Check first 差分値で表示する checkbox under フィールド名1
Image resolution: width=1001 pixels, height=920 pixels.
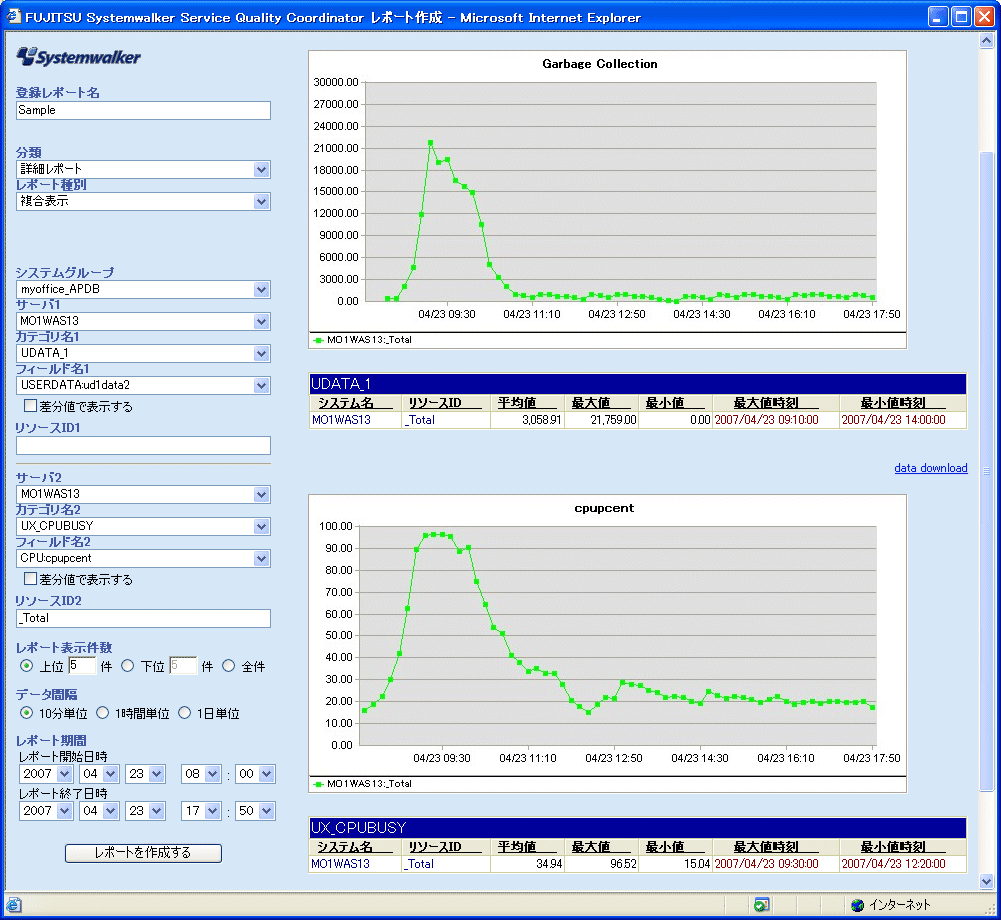(x=30, y=405)
